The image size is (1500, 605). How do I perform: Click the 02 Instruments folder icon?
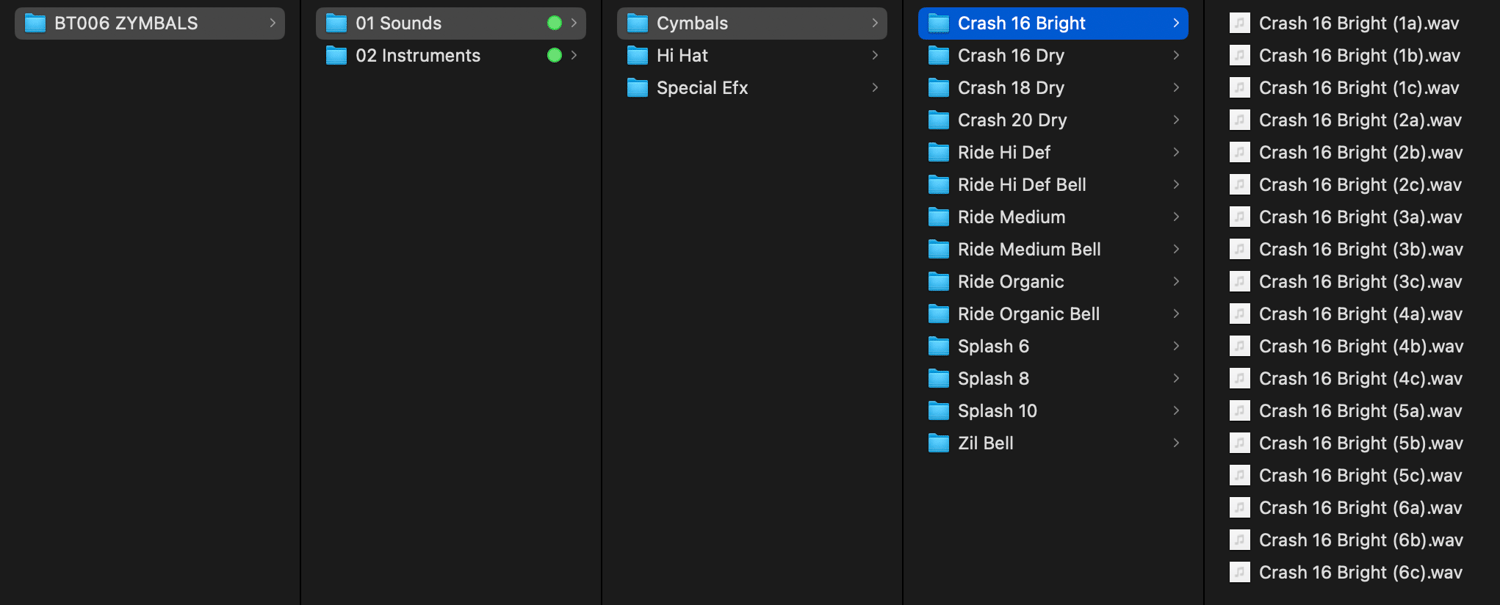(x=336, y=56)
